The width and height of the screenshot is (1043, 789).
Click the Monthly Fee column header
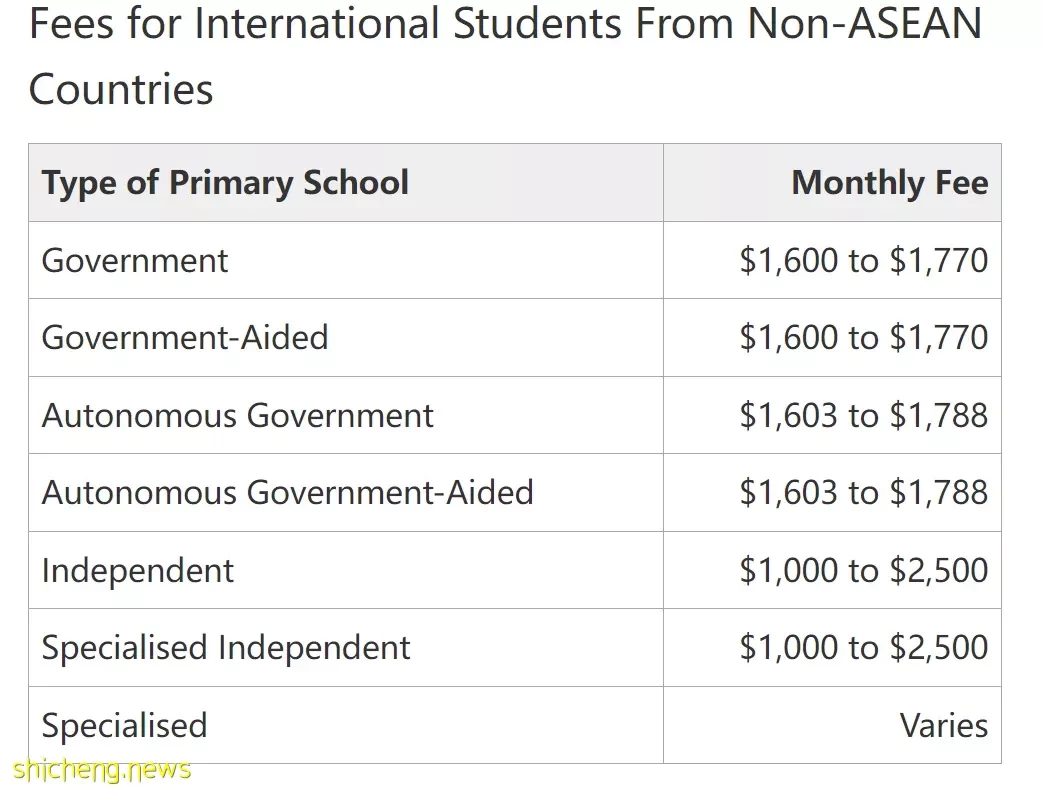[x=889, y=183]
